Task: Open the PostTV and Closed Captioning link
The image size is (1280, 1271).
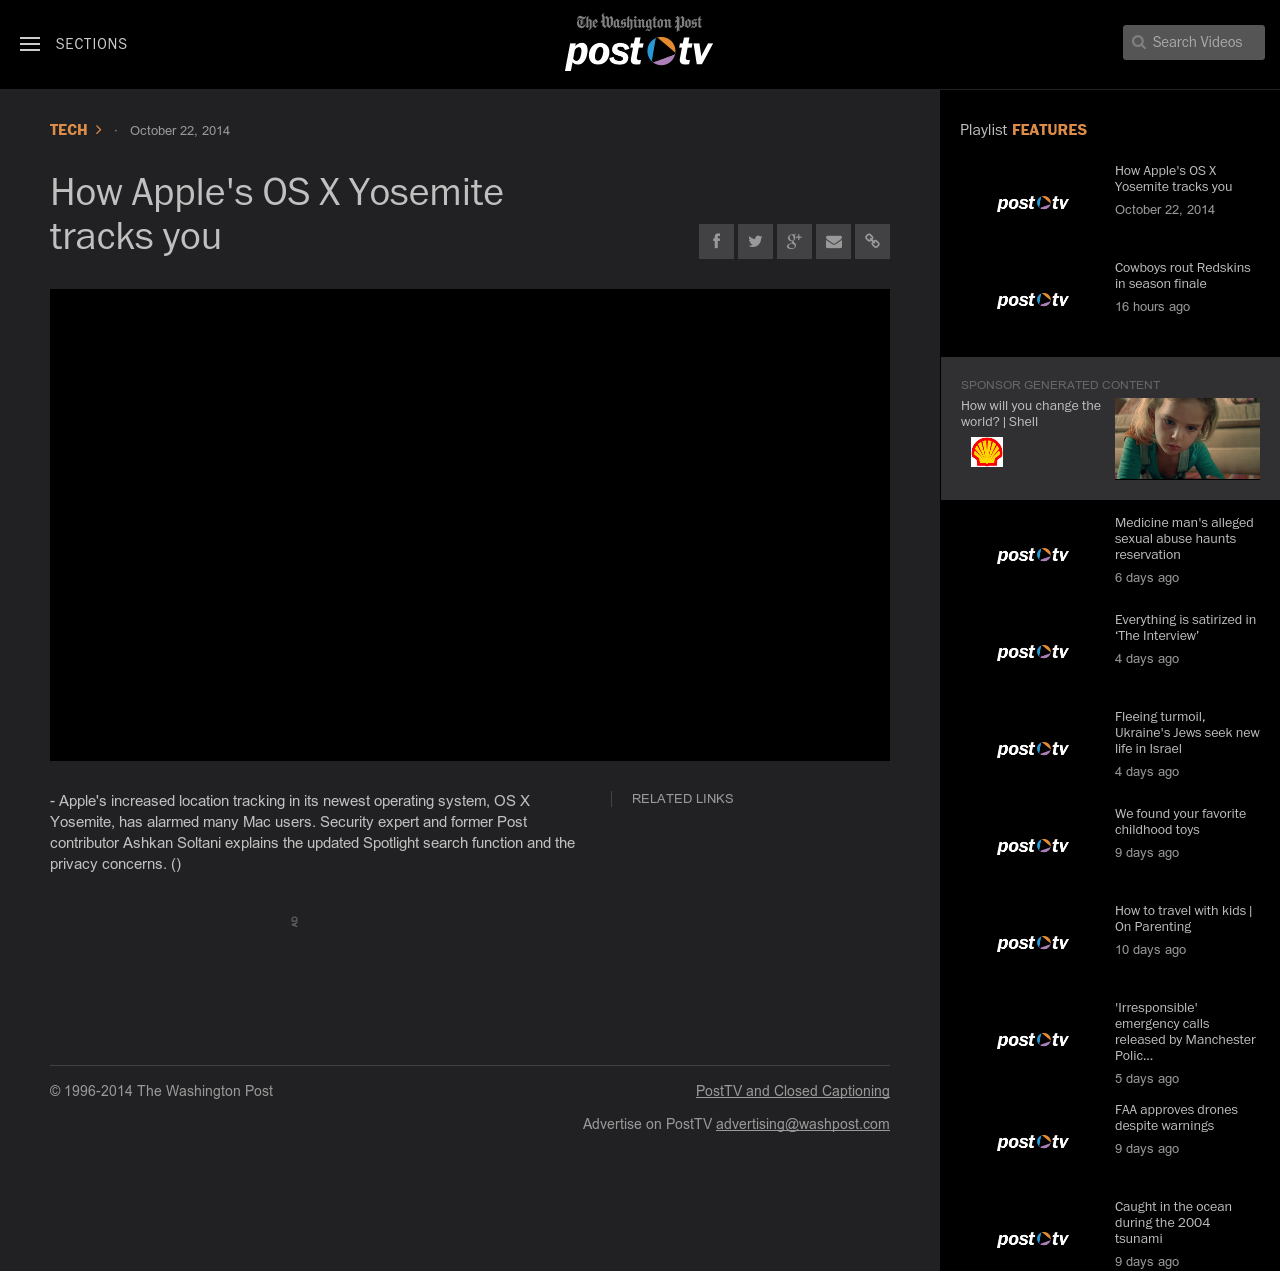Action: tap(793, 1091)
